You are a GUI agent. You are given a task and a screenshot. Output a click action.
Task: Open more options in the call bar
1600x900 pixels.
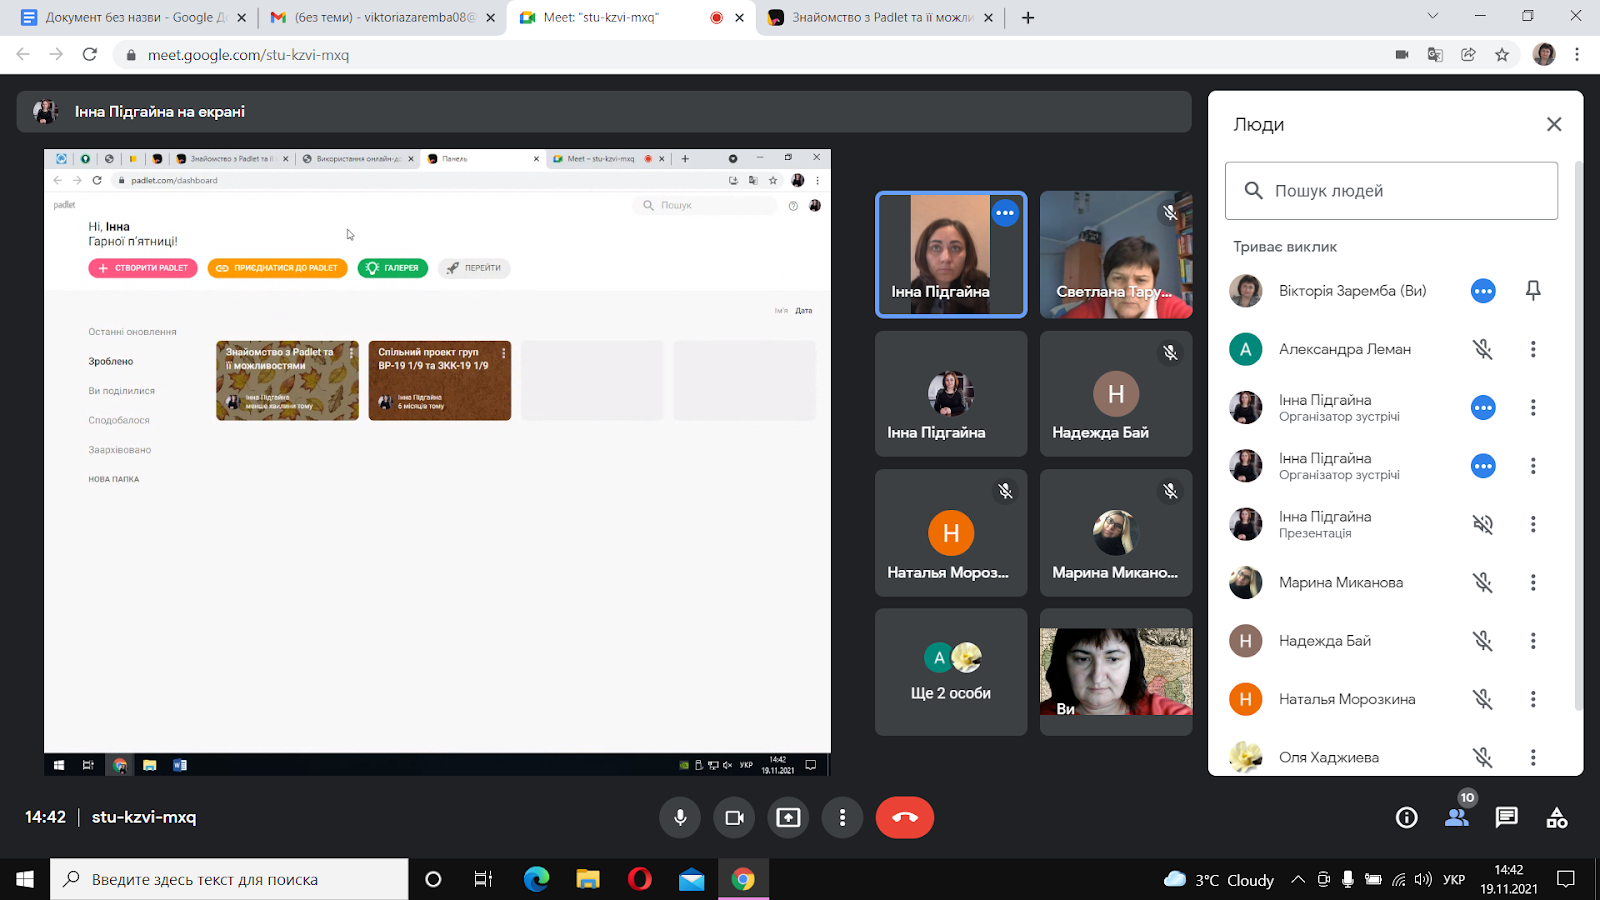click(x=842, y=818)
